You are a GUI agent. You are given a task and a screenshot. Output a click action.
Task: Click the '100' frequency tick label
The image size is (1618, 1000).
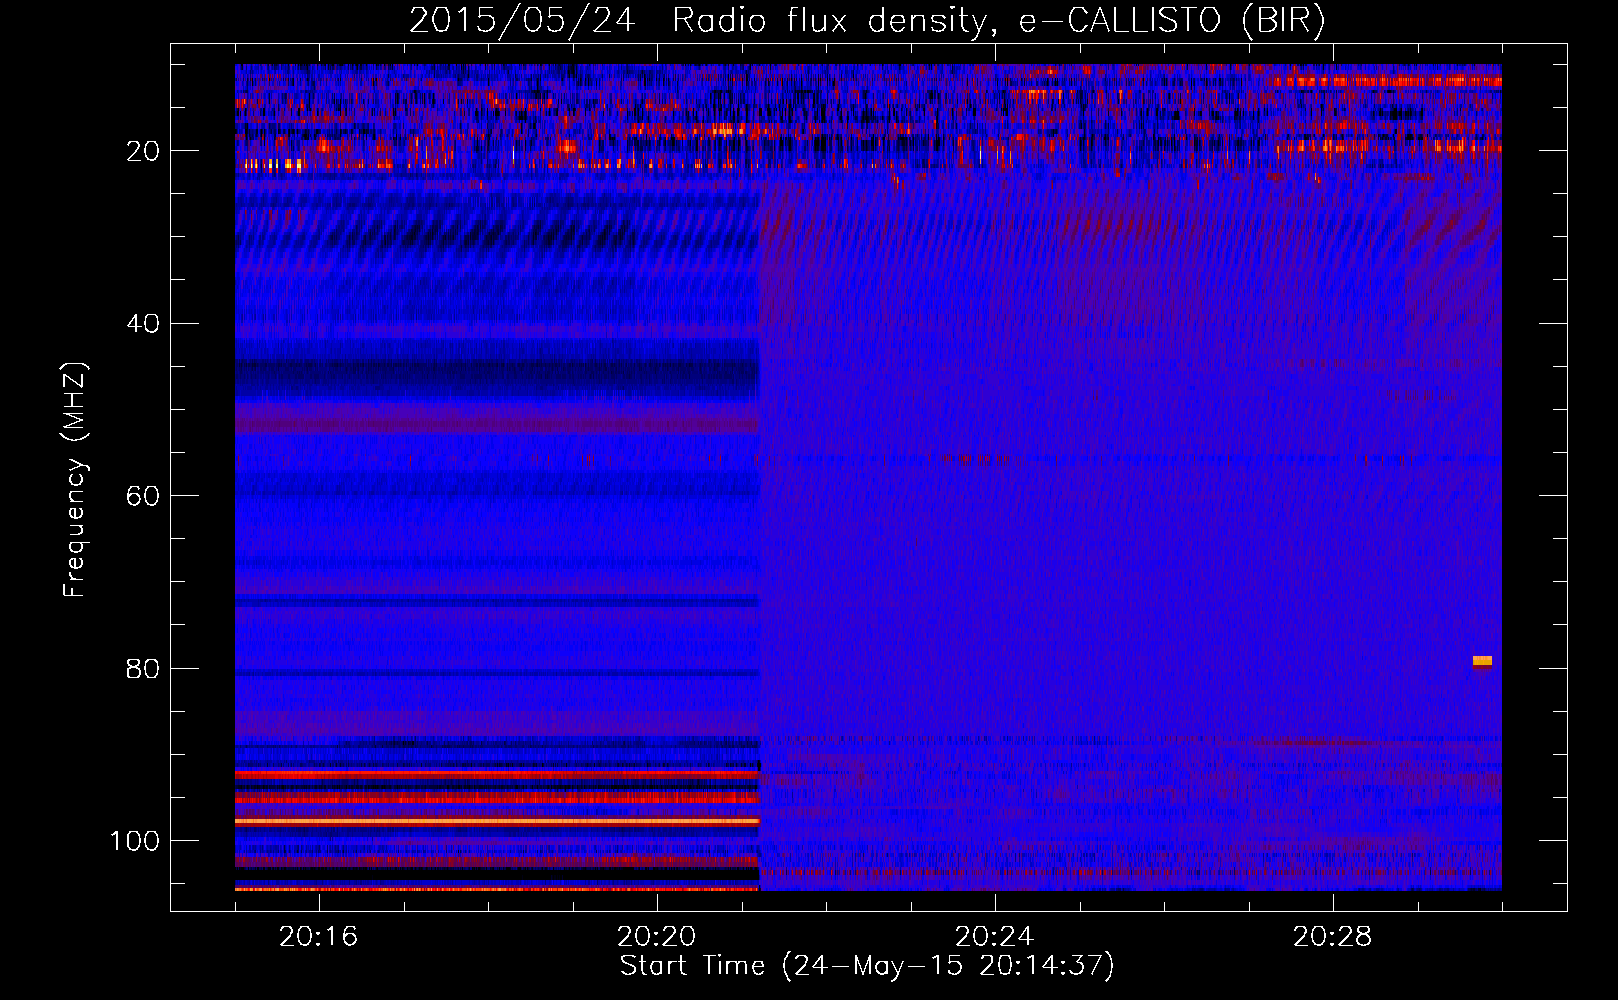coord(135,841)
